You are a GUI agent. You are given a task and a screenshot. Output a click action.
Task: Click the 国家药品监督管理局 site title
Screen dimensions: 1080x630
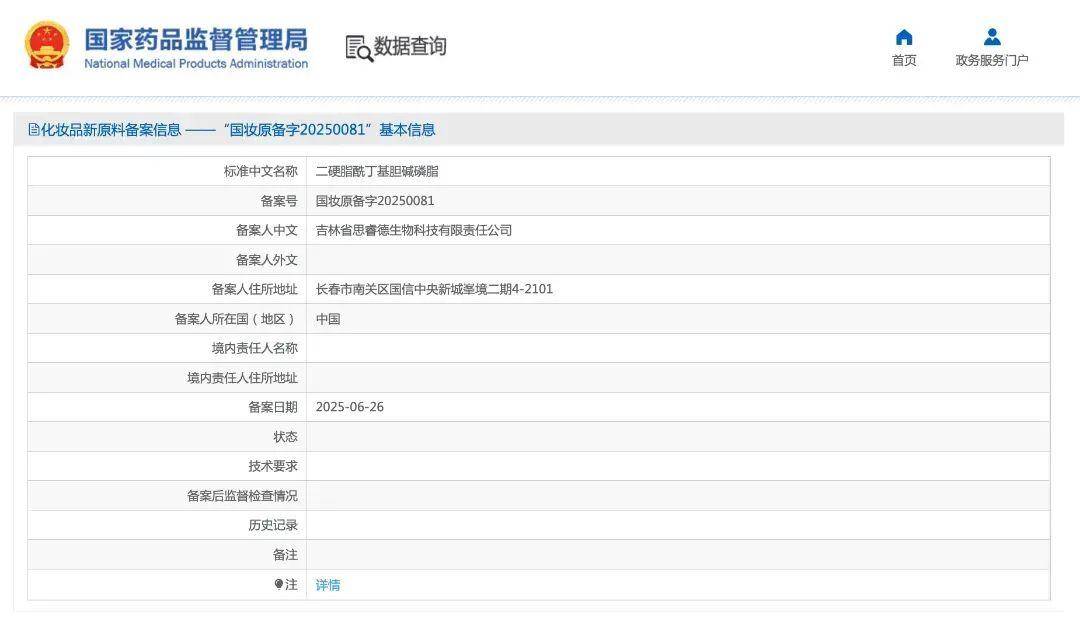(x=196, y=39)
